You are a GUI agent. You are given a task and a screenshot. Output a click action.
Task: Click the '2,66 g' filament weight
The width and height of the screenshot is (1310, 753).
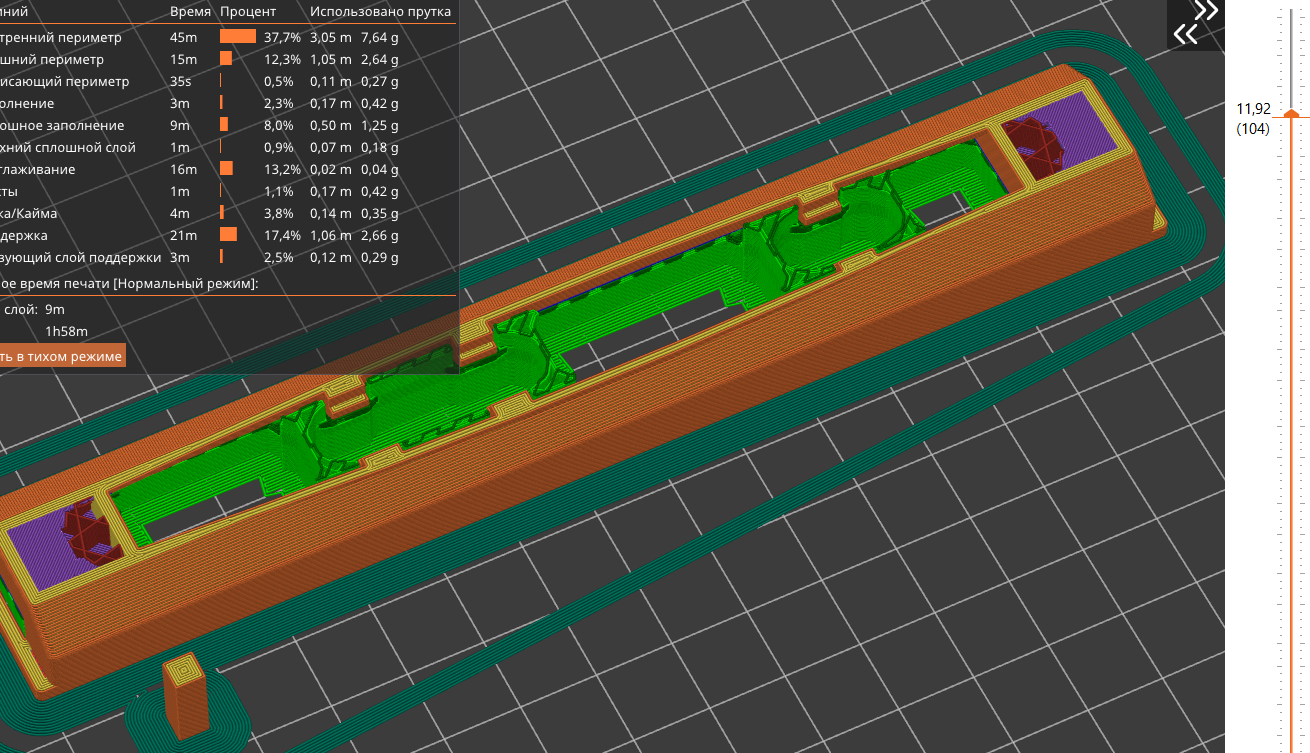click(380, 235)
